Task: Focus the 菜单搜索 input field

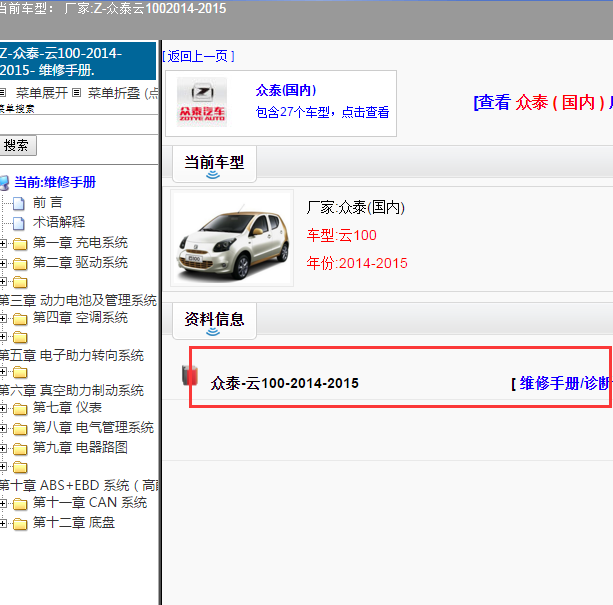Action: [78, 125]
